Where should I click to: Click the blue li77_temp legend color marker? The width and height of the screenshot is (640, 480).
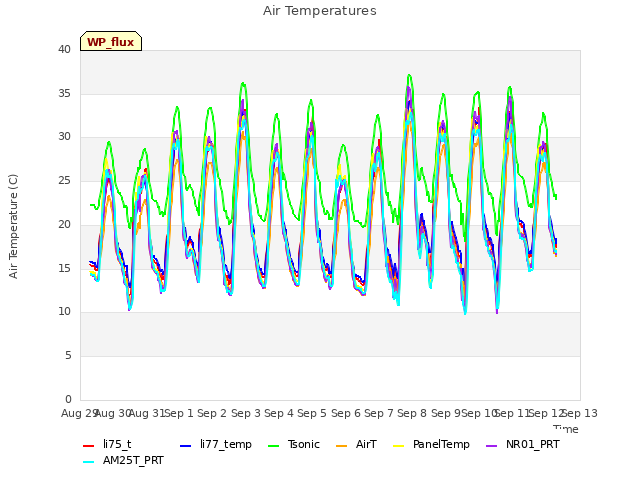pyautogui.click(x=186, y=446)
